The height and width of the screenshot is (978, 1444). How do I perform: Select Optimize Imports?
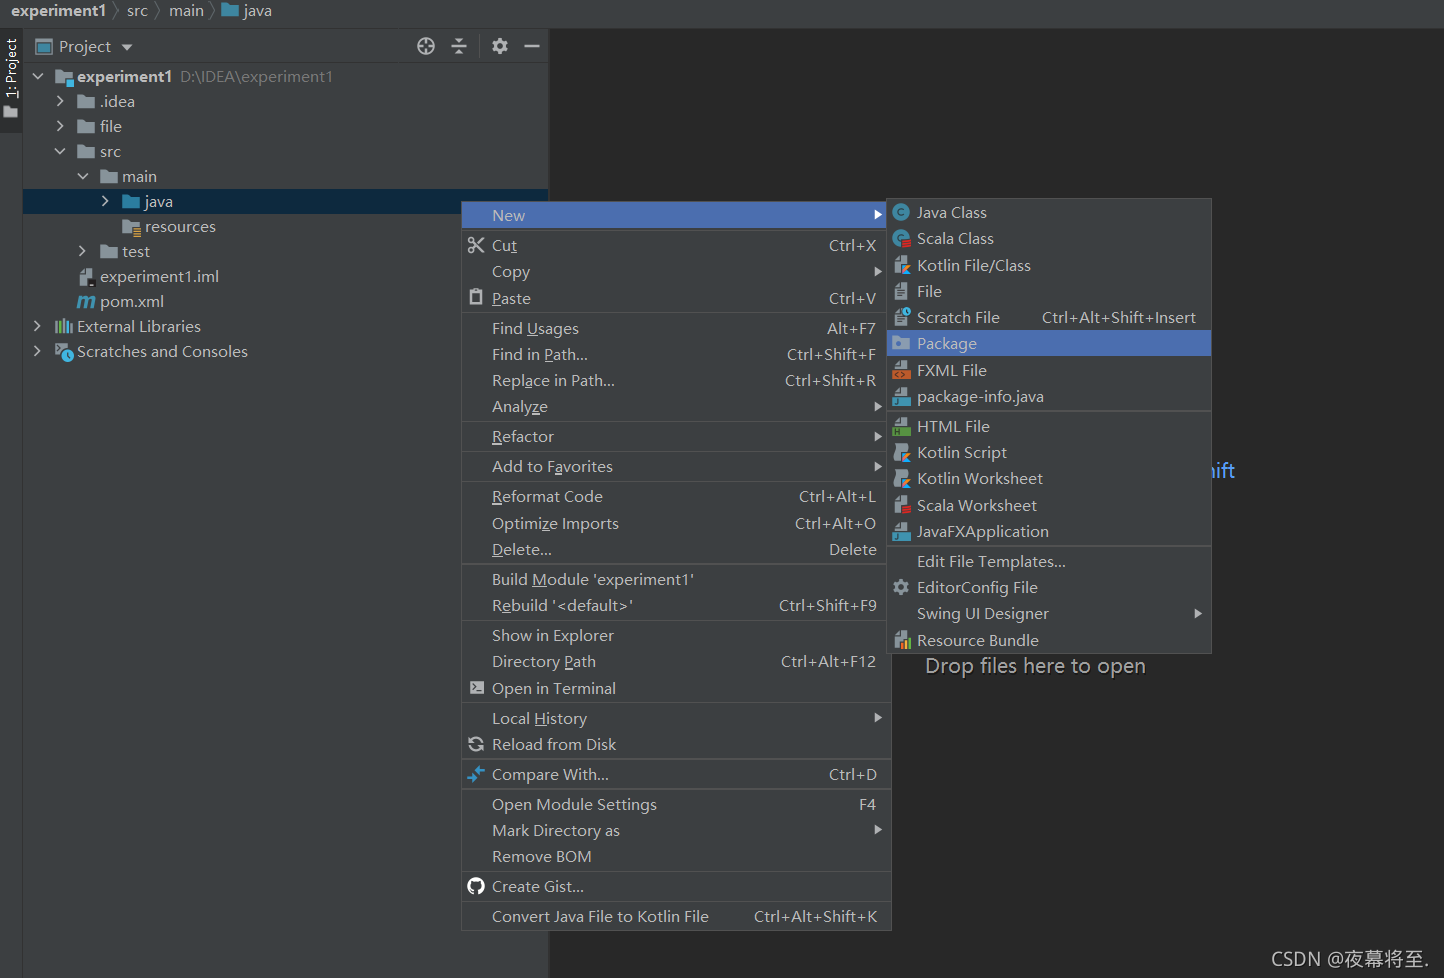click(x=676, y=523)
